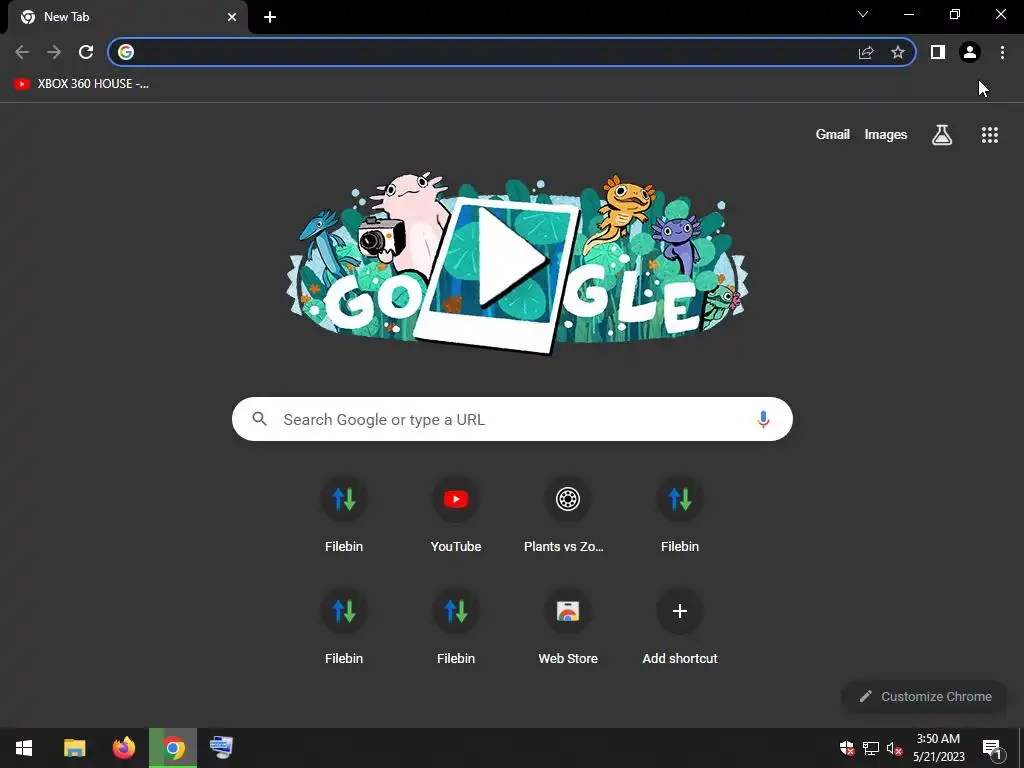1024x768 pixels.
Task: Open the Images link
Action: 886,135
